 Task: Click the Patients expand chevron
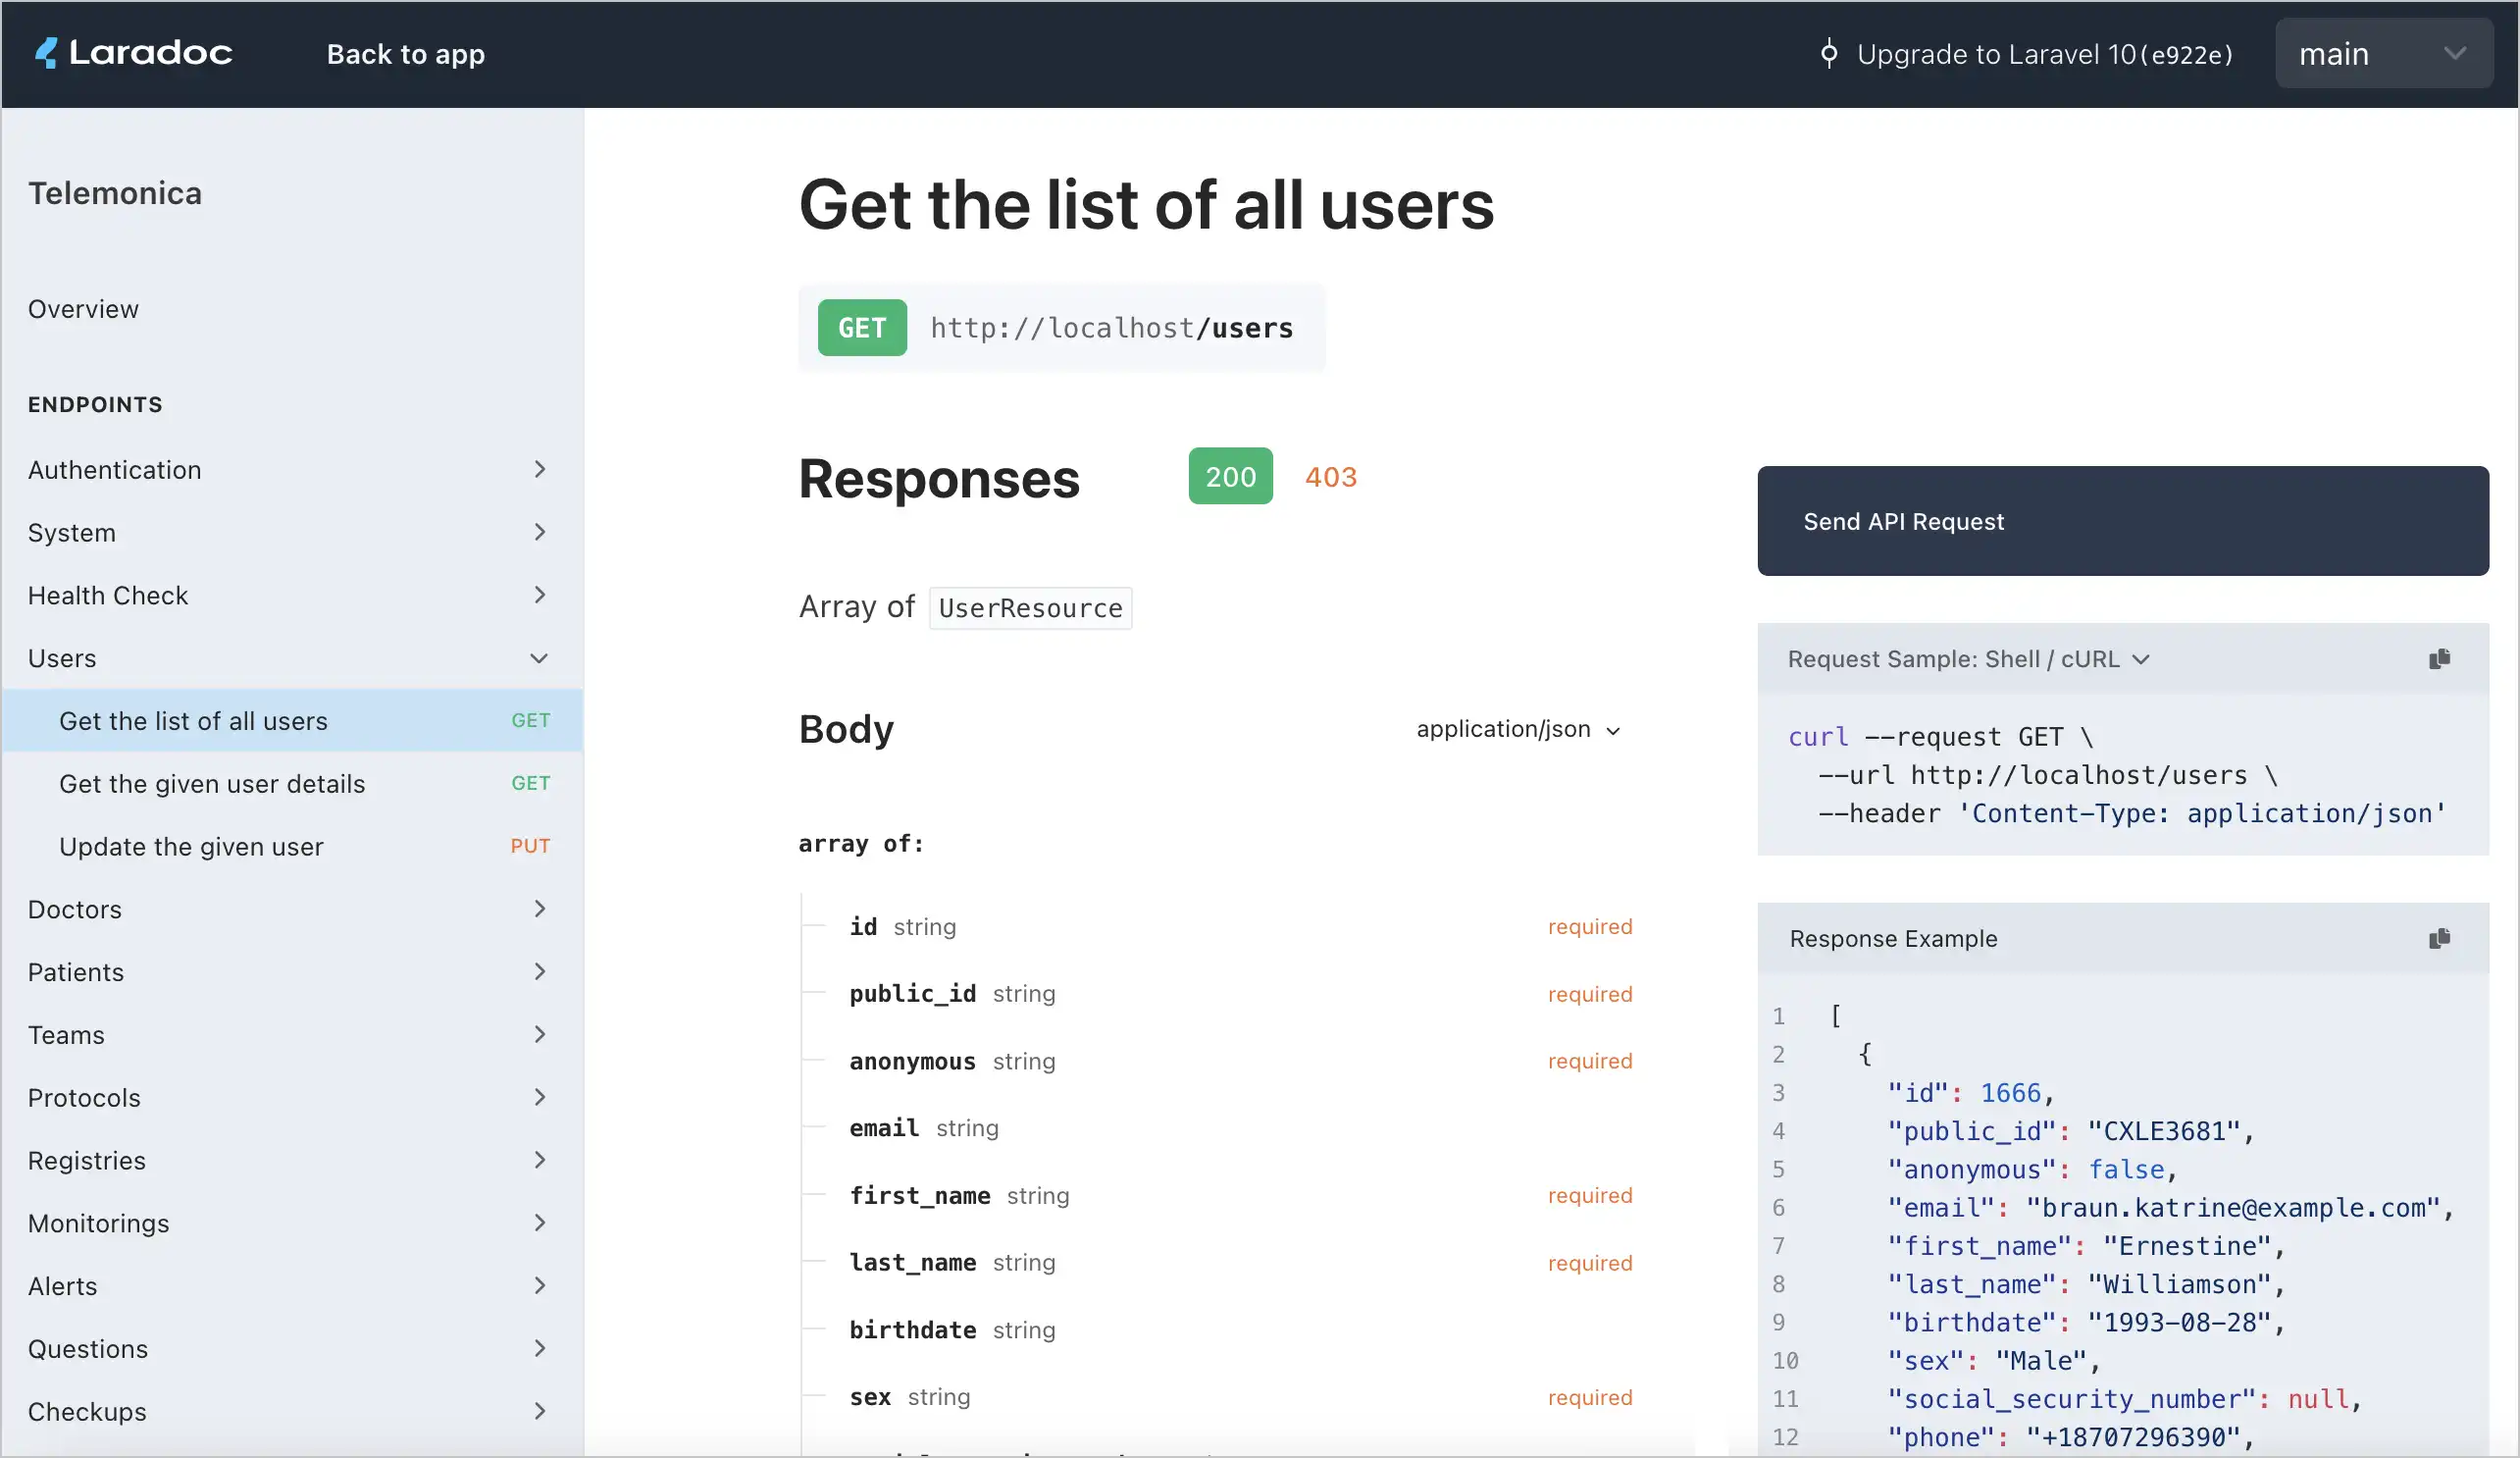point(540,972)
